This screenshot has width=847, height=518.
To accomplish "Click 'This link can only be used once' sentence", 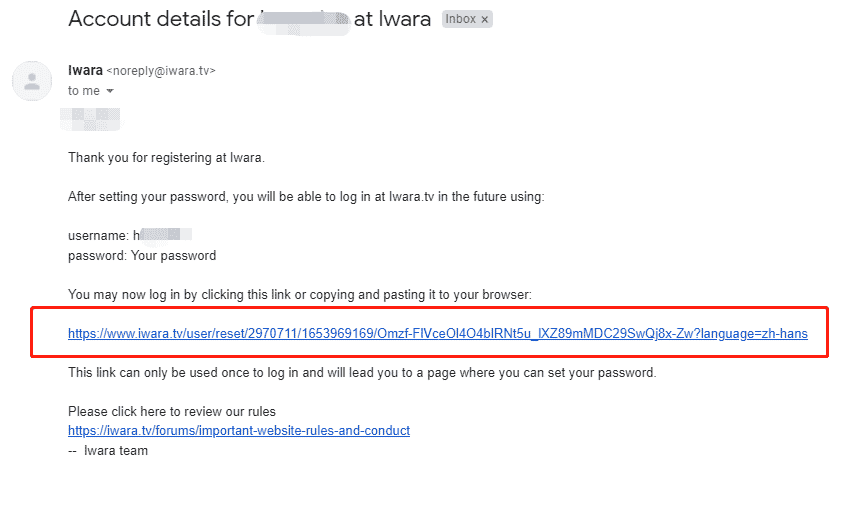I will tap(362, 373).
